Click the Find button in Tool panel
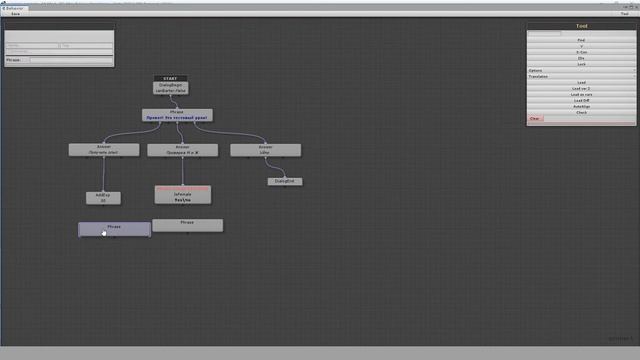This screenshot has height=360, width=640. click(581, 40)
